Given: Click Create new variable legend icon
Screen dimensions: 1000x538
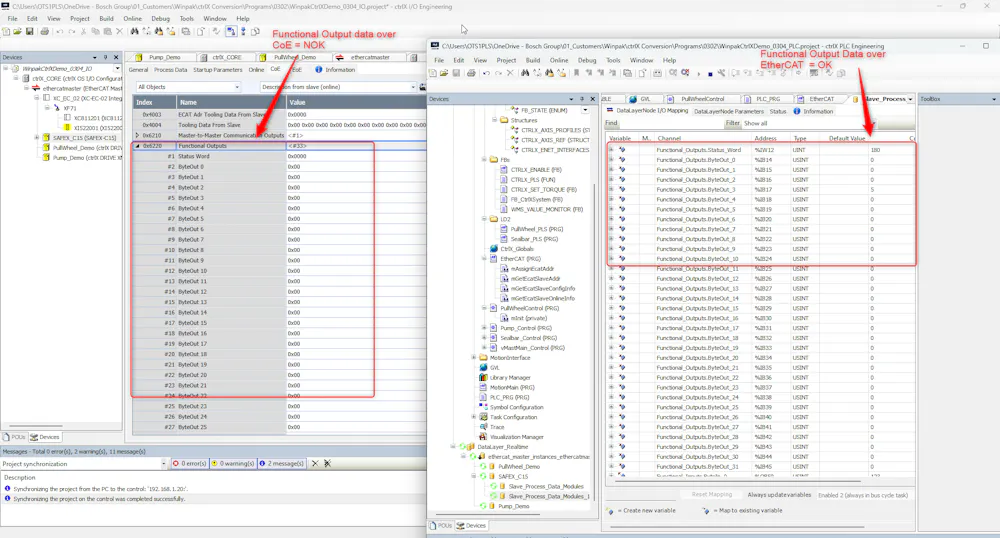Looking at the screenshot, I should (610, 511).
